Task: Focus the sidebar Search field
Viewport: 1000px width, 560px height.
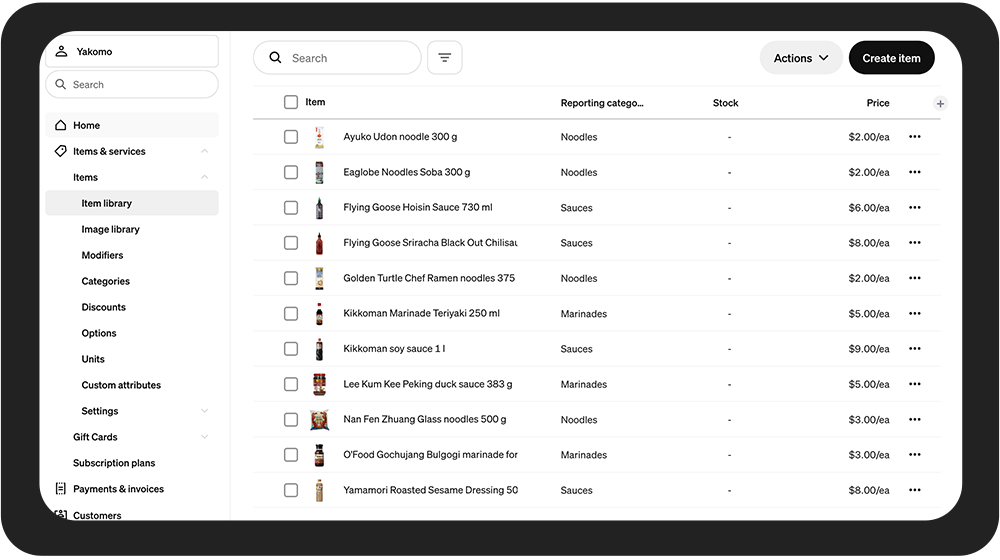Action: pos(132,84)
